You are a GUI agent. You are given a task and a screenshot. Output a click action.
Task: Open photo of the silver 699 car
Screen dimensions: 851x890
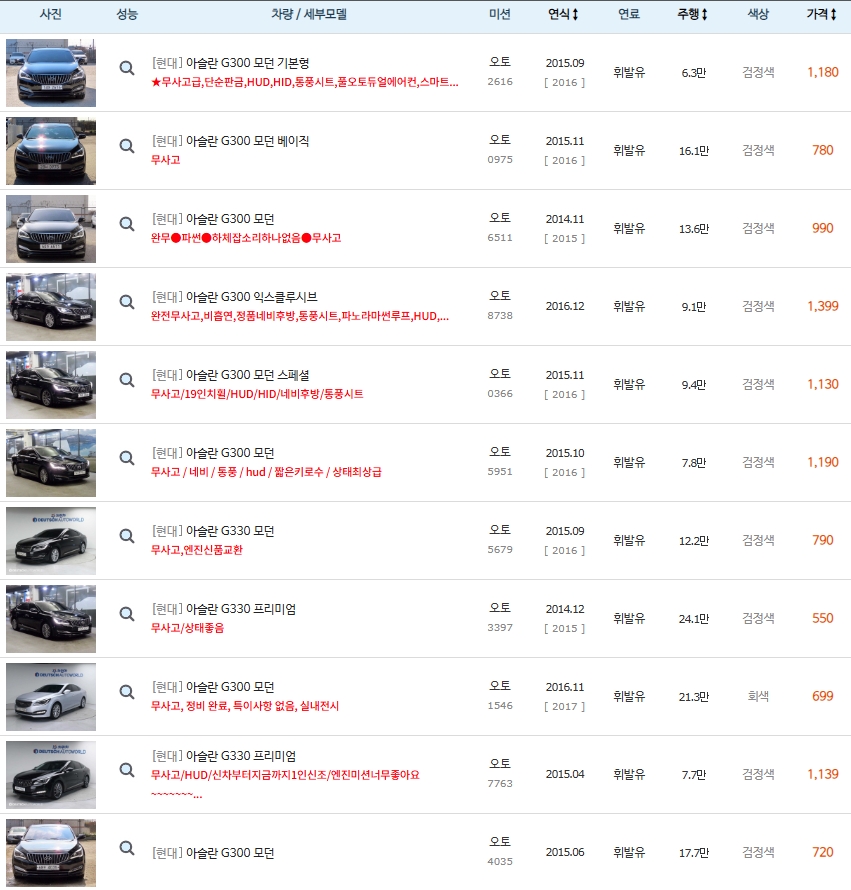(51, 697)
